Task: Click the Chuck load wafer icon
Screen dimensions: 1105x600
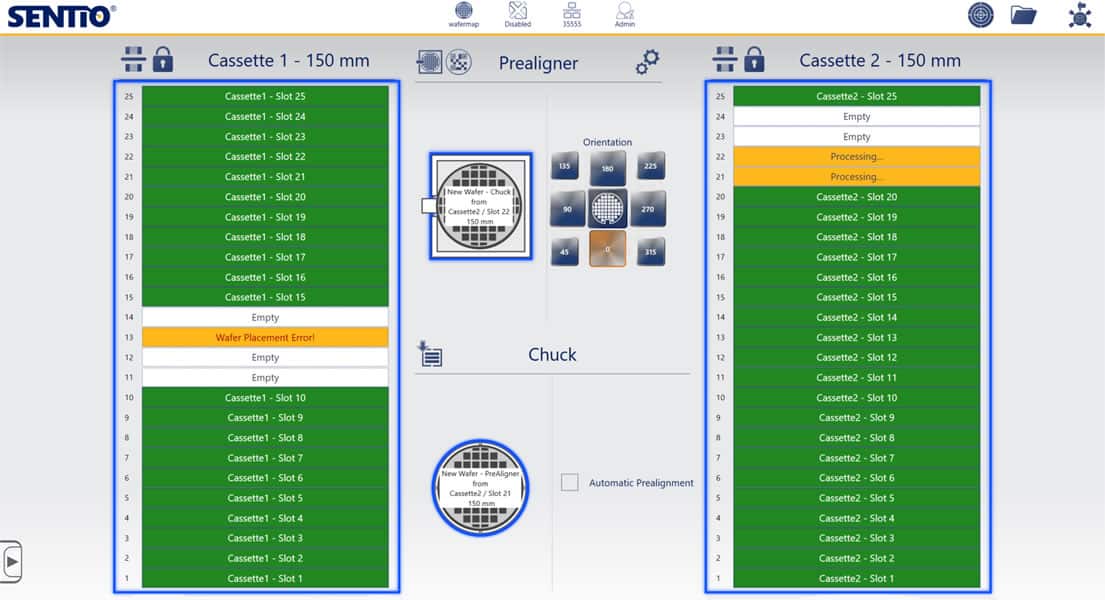Action: (x=430, y=354)
